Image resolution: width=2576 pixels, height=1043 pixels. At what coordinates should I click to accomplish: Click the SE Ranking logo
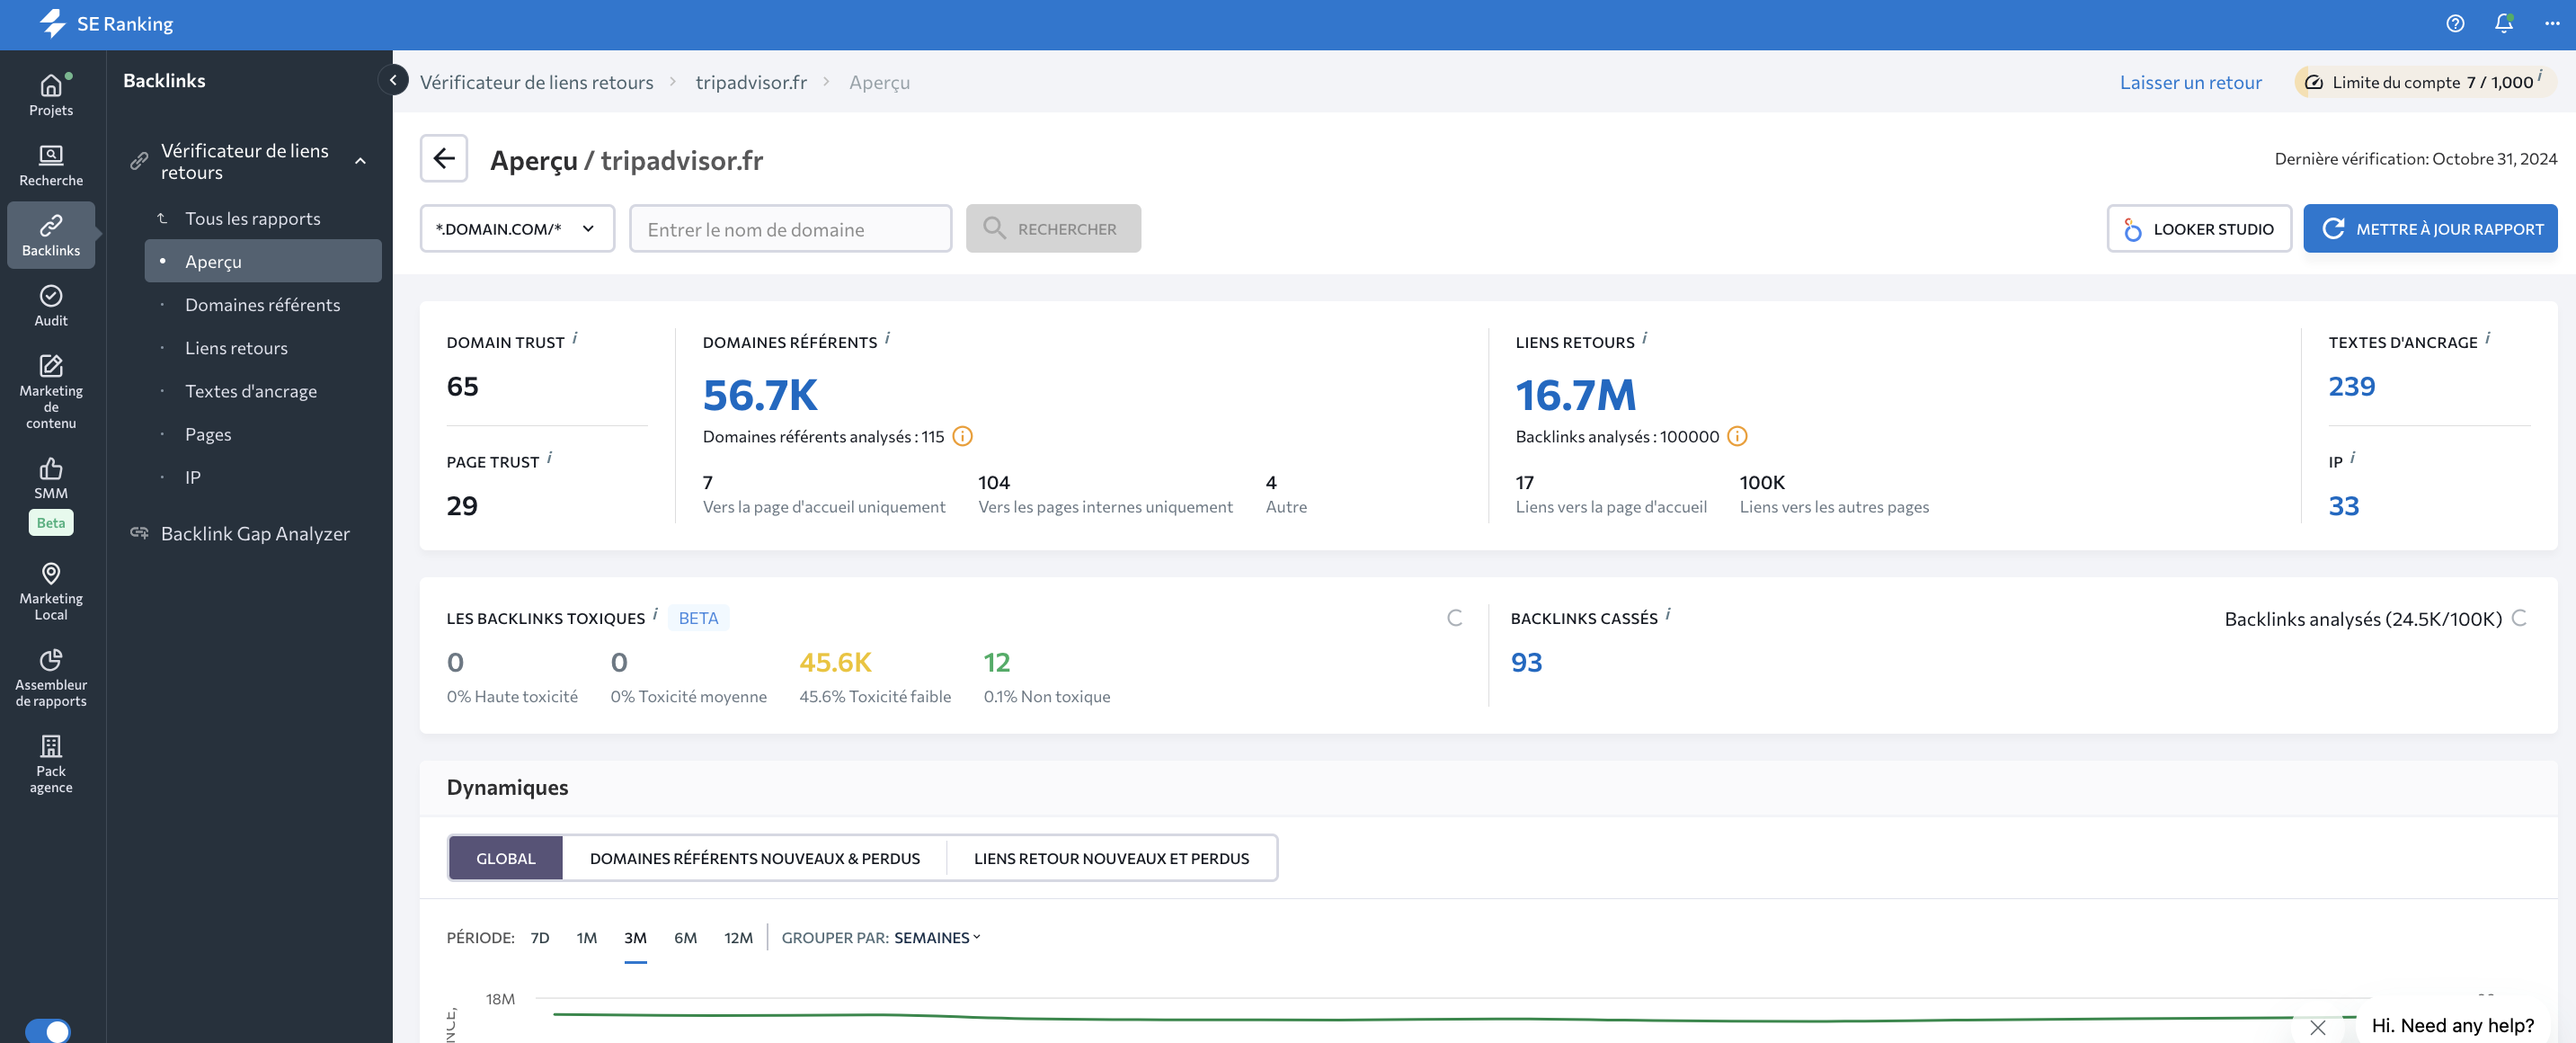coord(107,24)
